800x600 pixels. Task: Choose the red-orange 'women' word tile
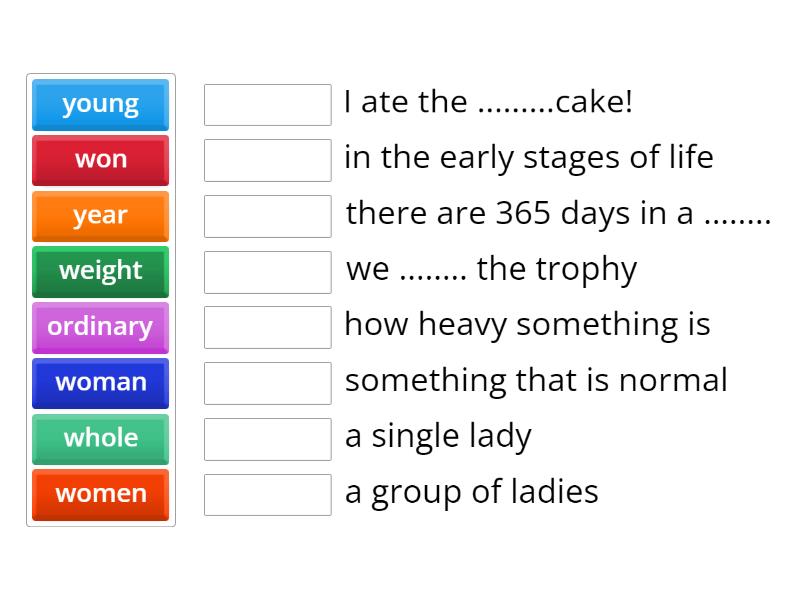coord(100,494)
